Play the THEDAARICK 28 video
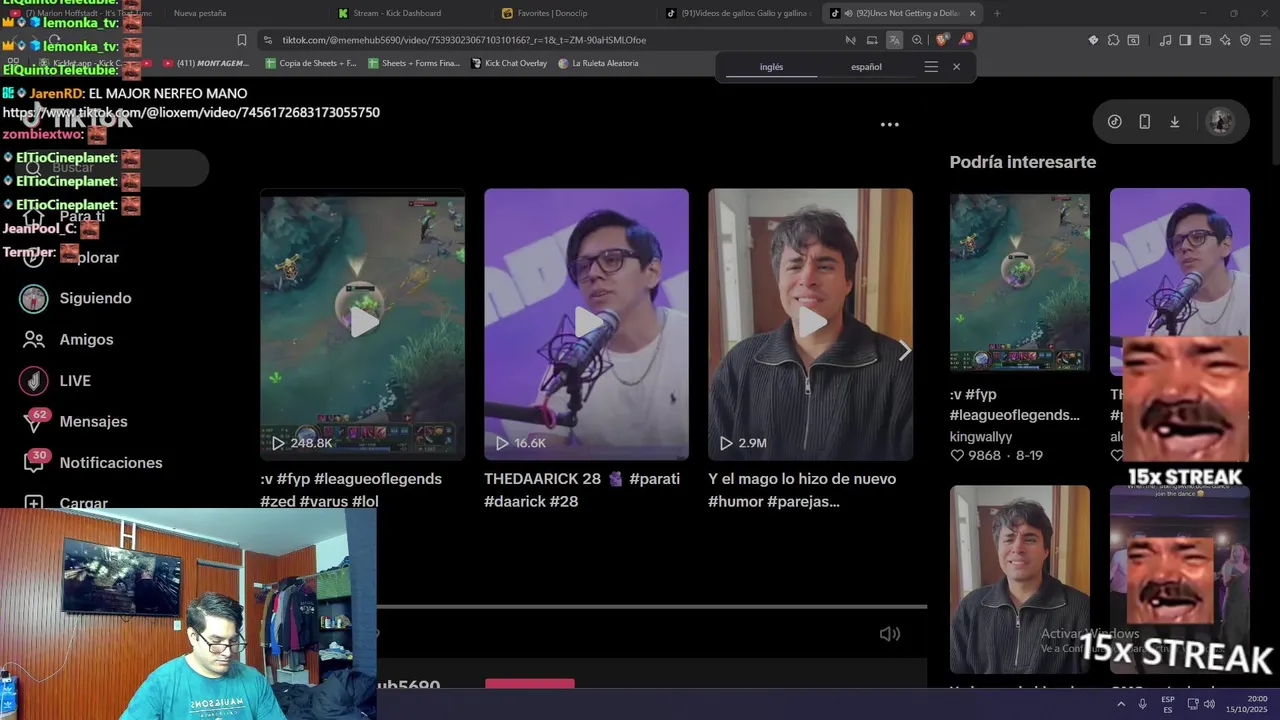Viewport: 1280px width, 720px height. tap(586, 324)
